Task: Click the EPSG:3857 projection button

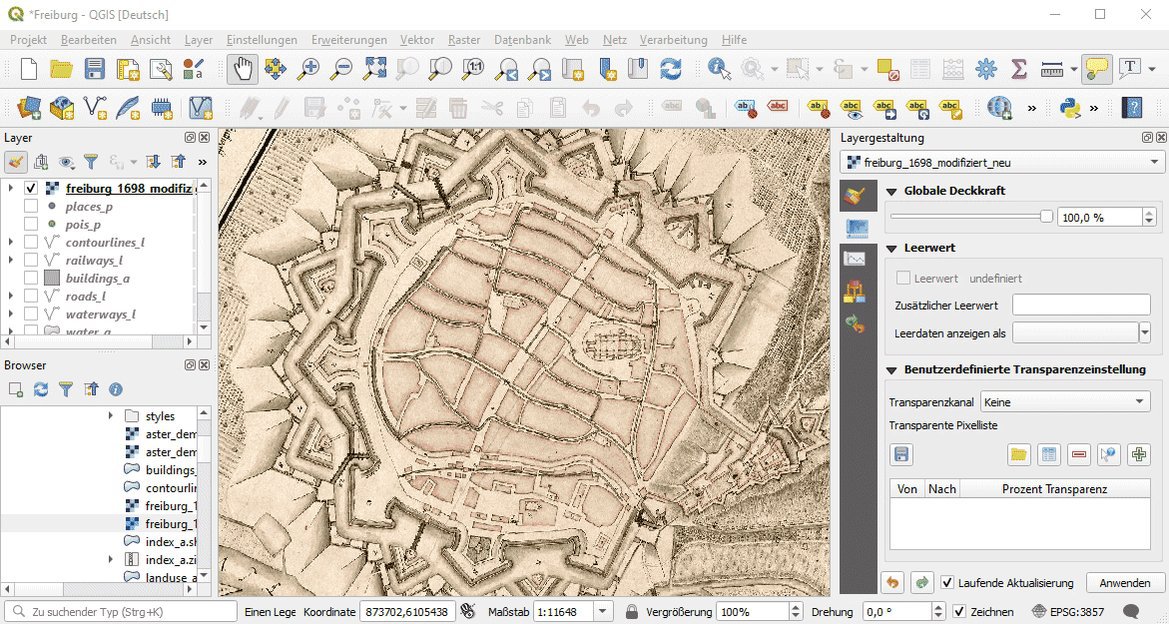Action: click(1068, 612)
